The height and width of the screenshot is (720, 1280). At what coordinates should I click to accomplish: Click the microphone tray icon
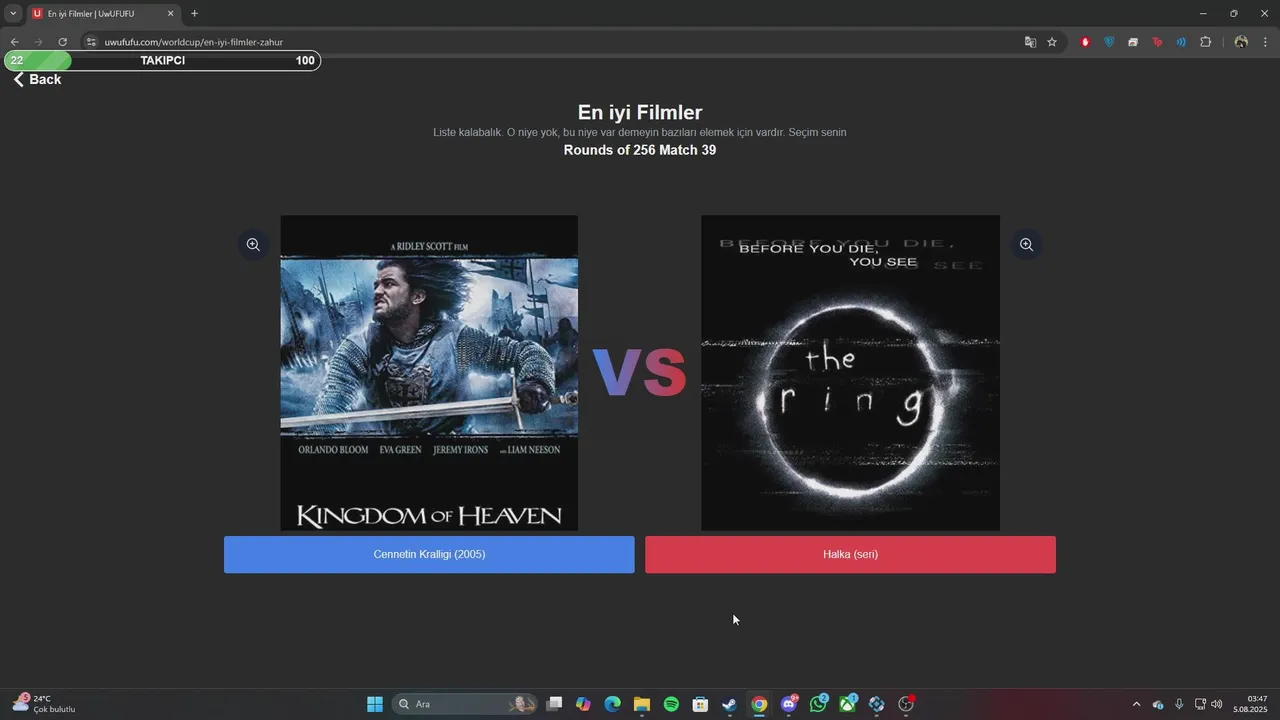pos(1179,704)
